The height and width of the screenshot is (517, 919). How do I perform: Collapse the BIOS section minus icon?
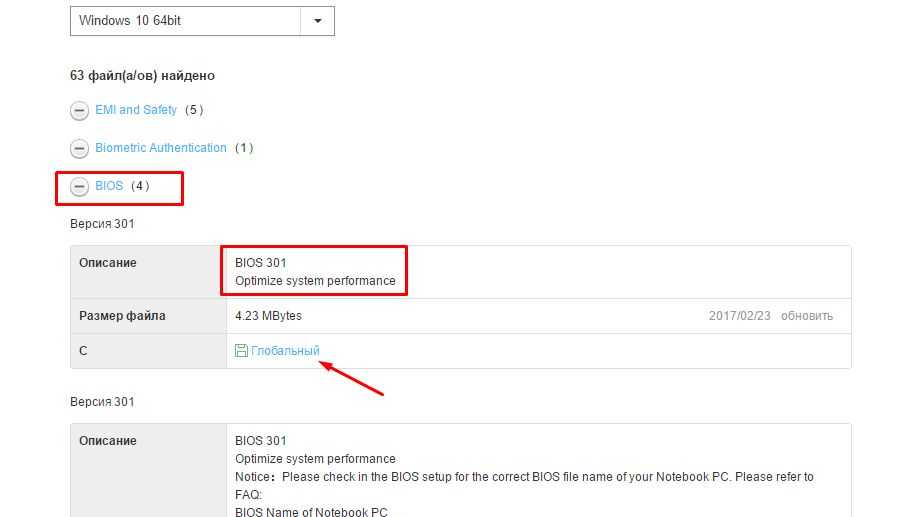pyautogui.click(x=79, y=187)
